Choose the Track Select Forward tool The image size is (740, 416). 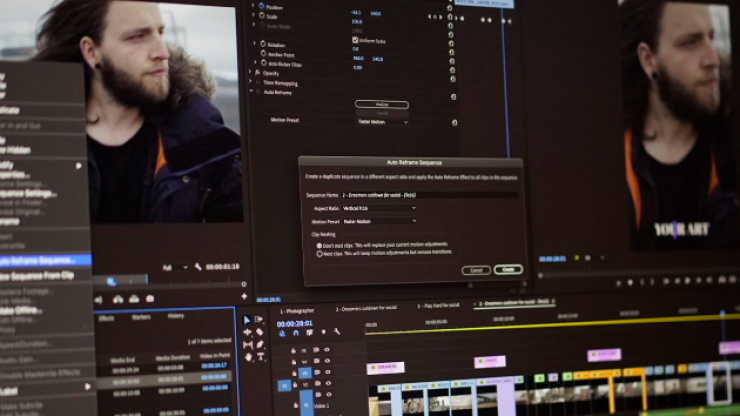pos(259,320)
